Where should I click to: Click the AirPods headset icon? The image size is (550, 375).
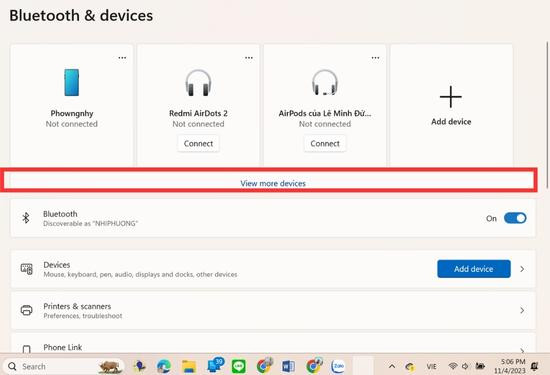pyautogui.click(x=325, y=83)
